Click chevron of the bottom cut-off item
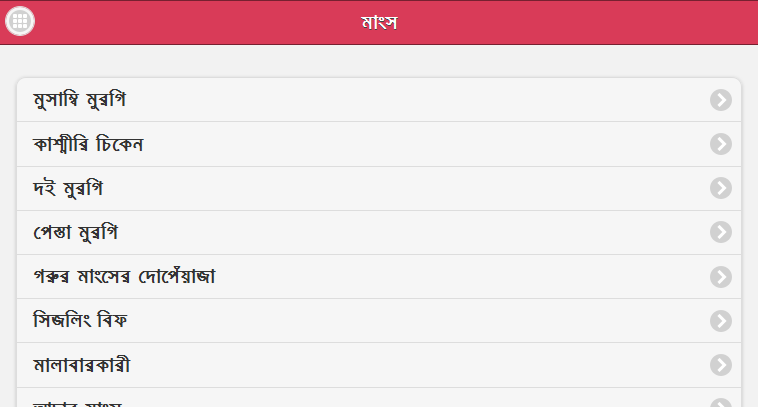The width and height of the screenshot is (758, 407). 721,402
